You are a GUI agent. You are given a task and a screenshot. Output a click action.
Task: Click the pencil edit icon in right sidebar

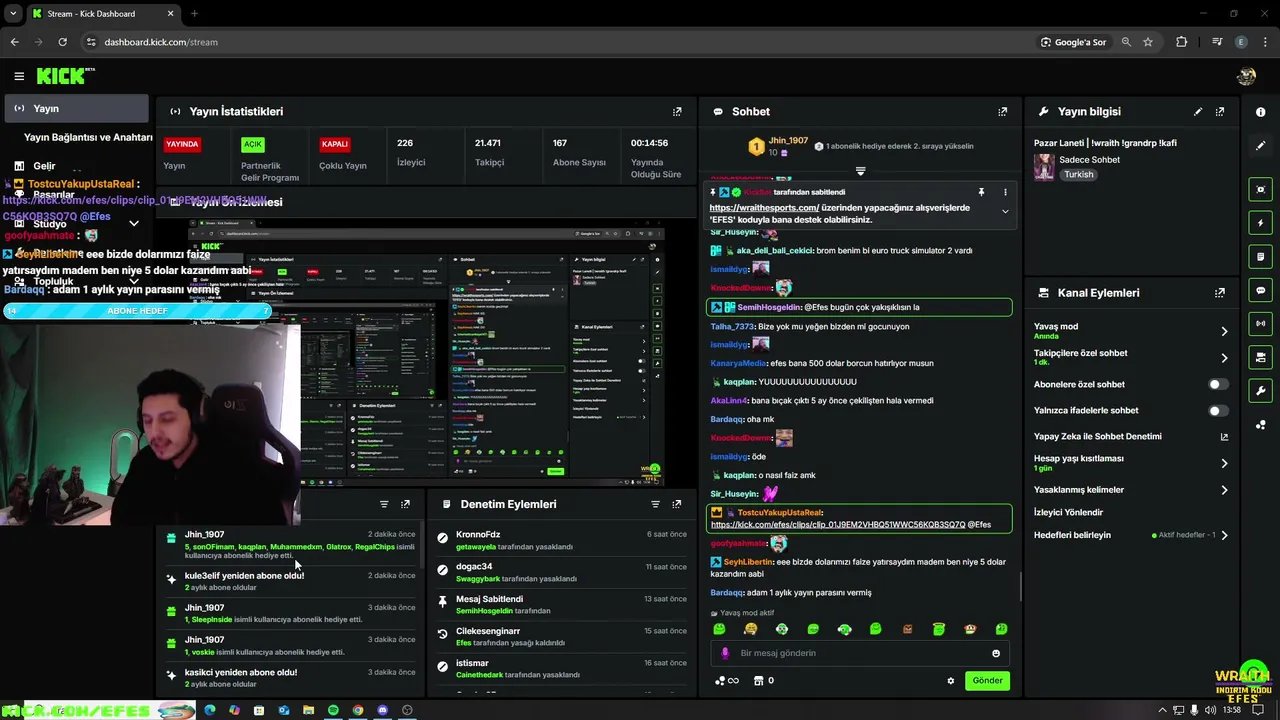point(1260,145)
